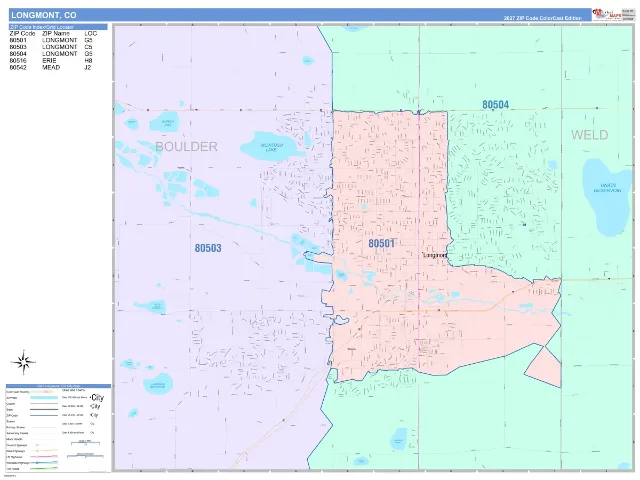Click the LONGMONT, CO map title

click(44, 15)
